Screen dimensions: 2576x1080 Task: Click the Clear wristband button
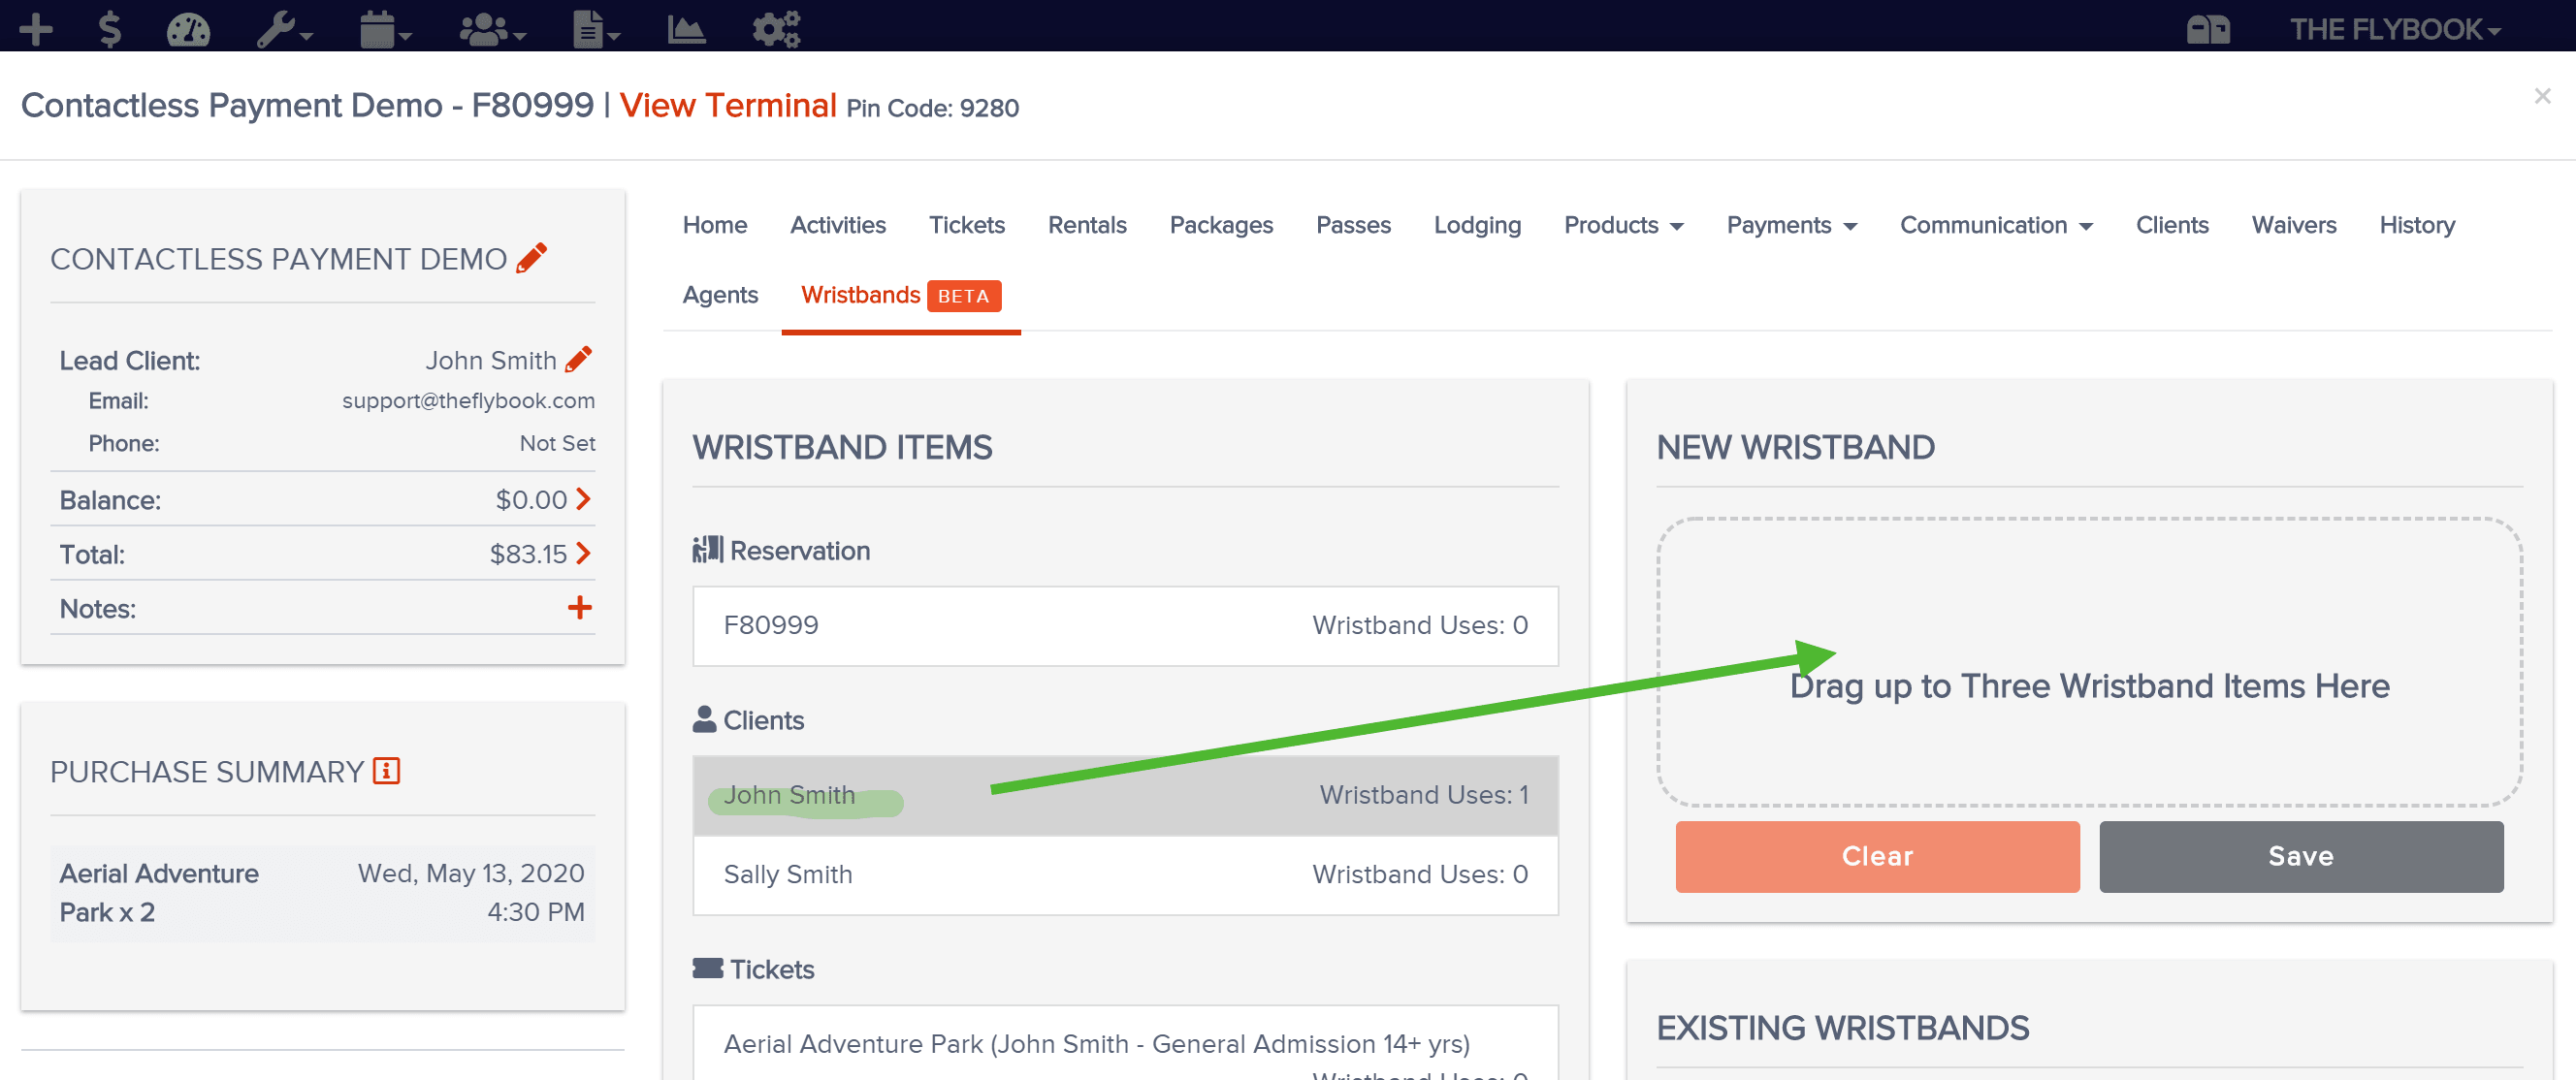pos(1877,856)
